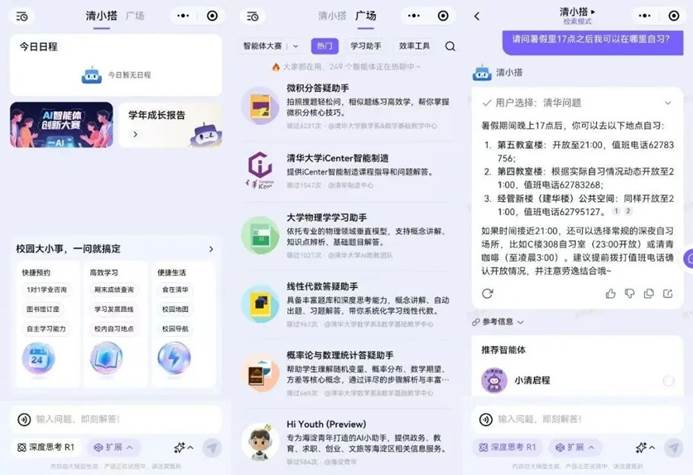This screenshot has height=475, width=693.
Task: Select the radio circle beside 小清启程
Action: click(668, 380)
